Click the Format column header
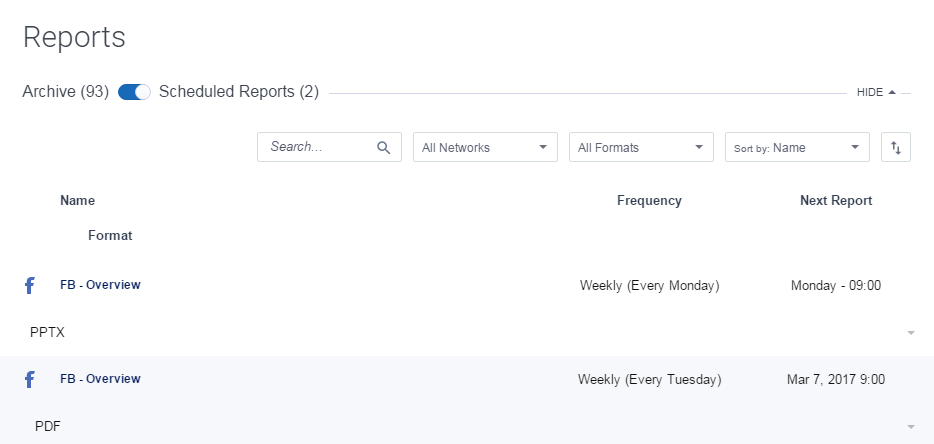Image resolution: width=934 pixels, height=444 pixels. click(x=110, y=236)
